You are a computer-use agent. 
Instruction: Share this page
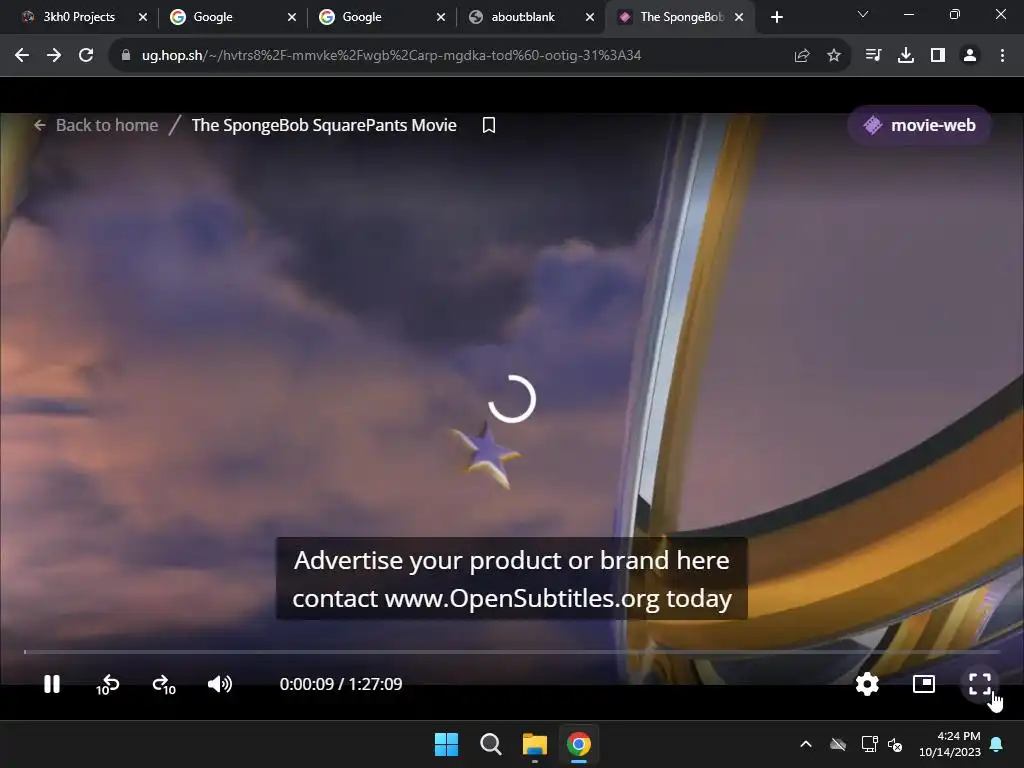point(802,55)
